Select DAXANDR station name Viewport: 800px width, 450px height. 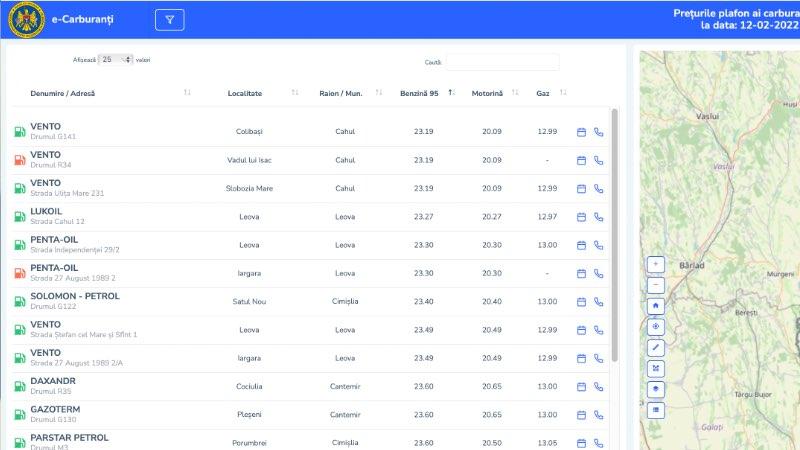point(53,381)
